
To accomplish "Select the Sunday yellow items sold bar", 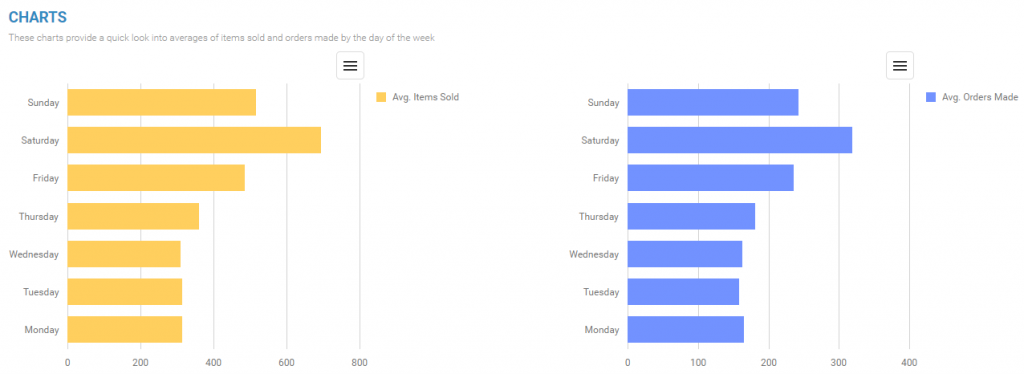I will [162, 102].
